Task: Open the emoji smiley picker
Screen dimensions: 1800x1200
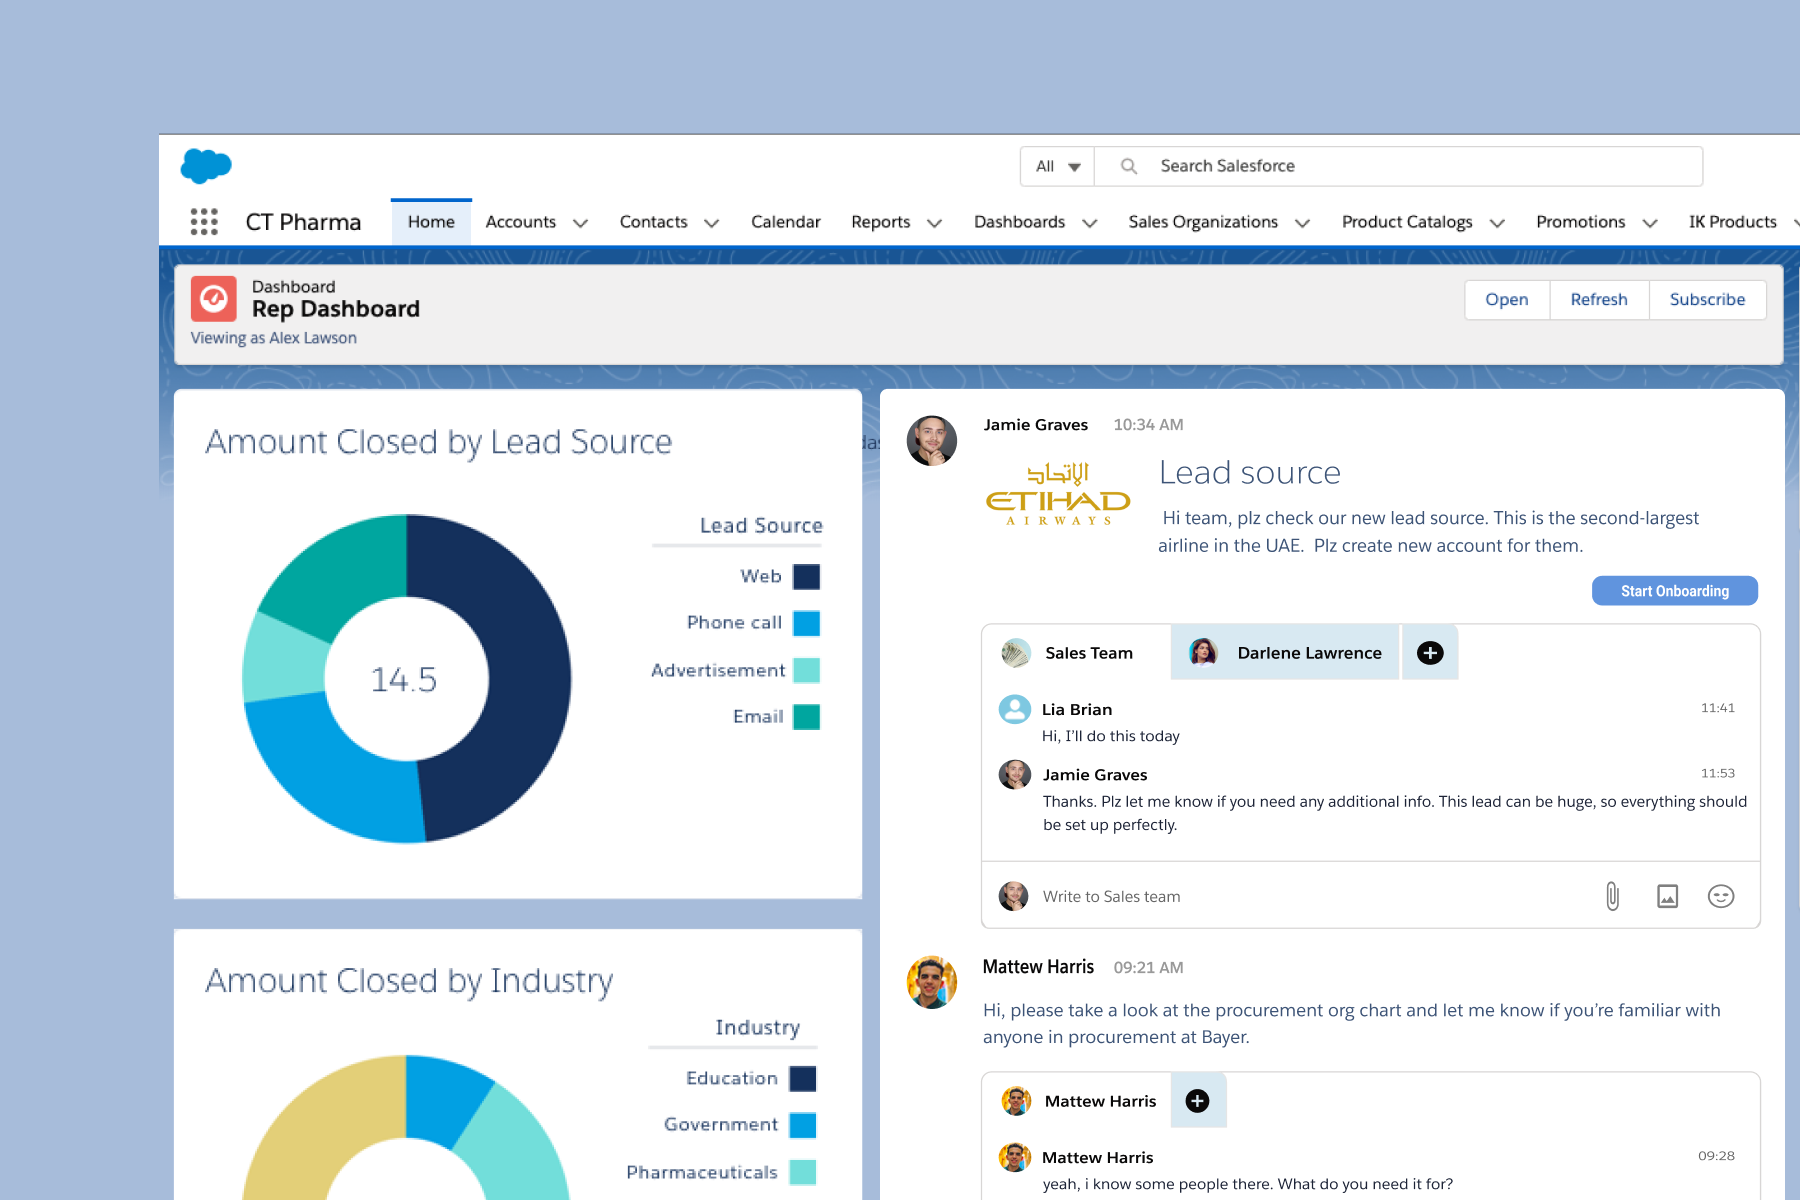Action: (x=1721, y=896)
